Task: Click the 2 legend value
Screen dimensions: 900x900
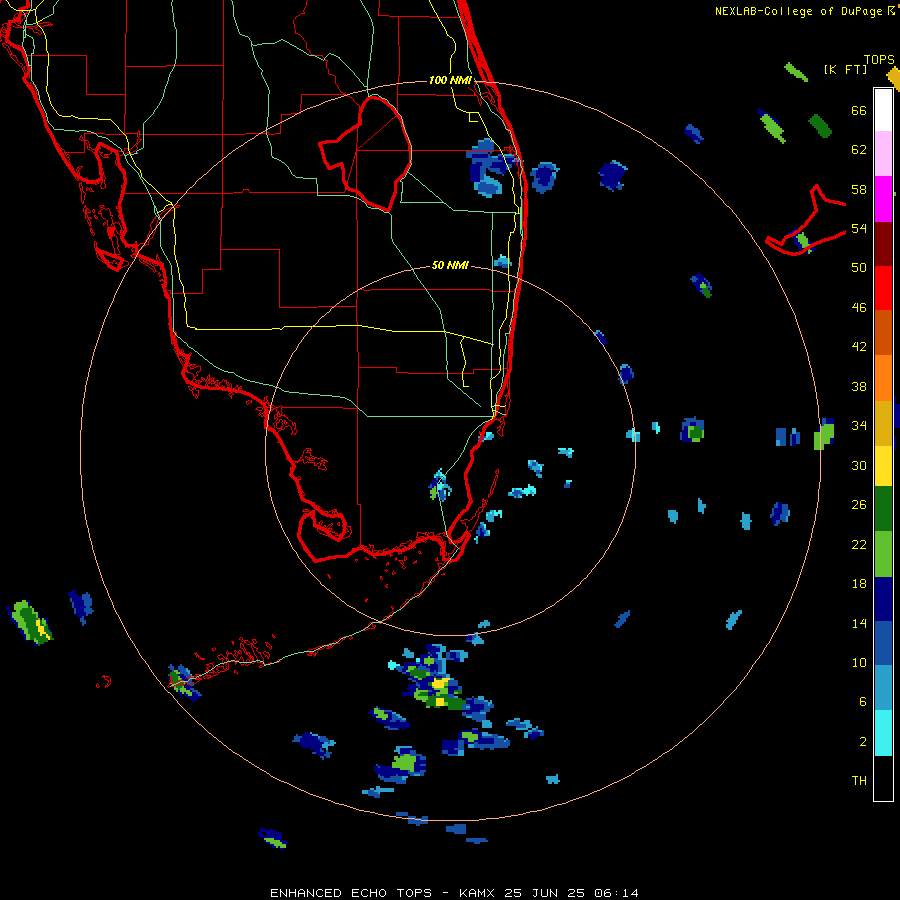Action: (x=863, y=742)
